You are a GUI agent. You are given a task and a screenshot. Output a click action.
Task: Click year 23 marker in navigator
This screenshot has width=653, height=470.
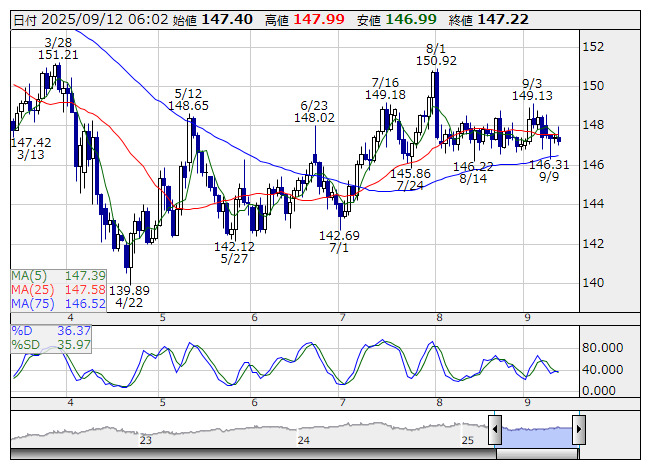146,439
